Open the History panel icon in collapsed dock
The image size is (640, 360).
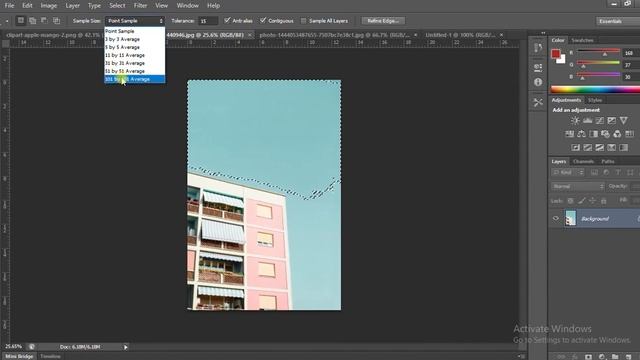pos(538,48)
